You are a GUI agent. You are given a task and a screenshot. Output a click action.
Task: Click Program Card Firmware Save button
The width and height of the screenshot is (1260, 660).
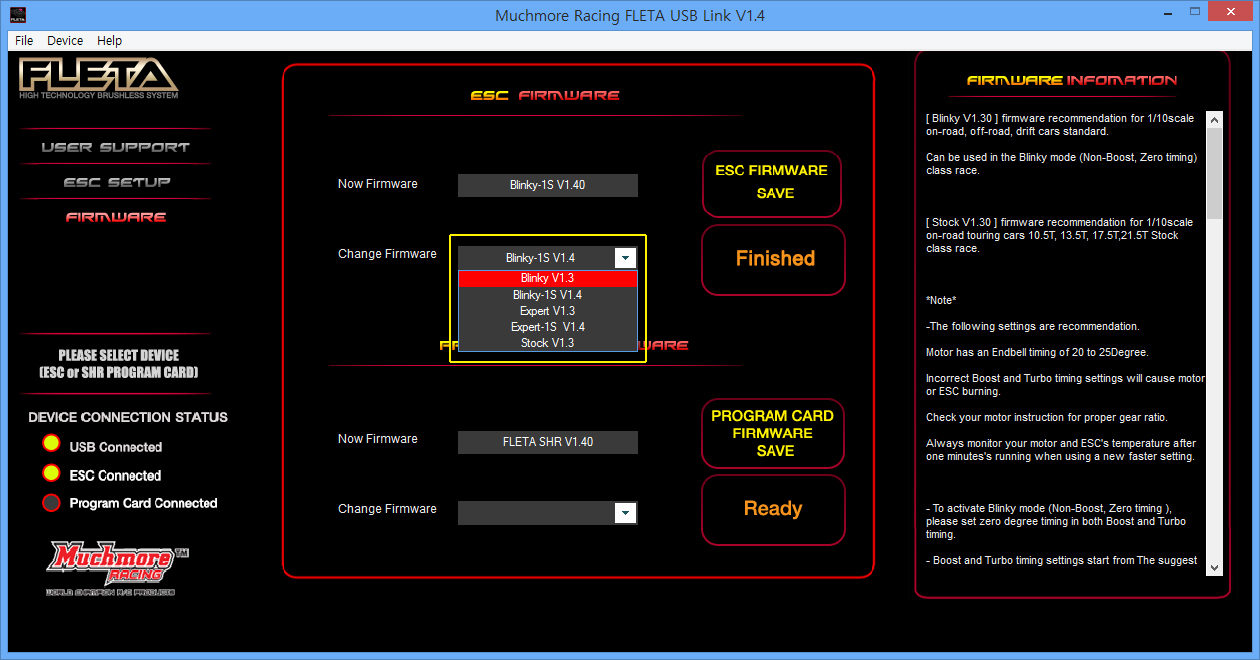(x=772, y=433)
